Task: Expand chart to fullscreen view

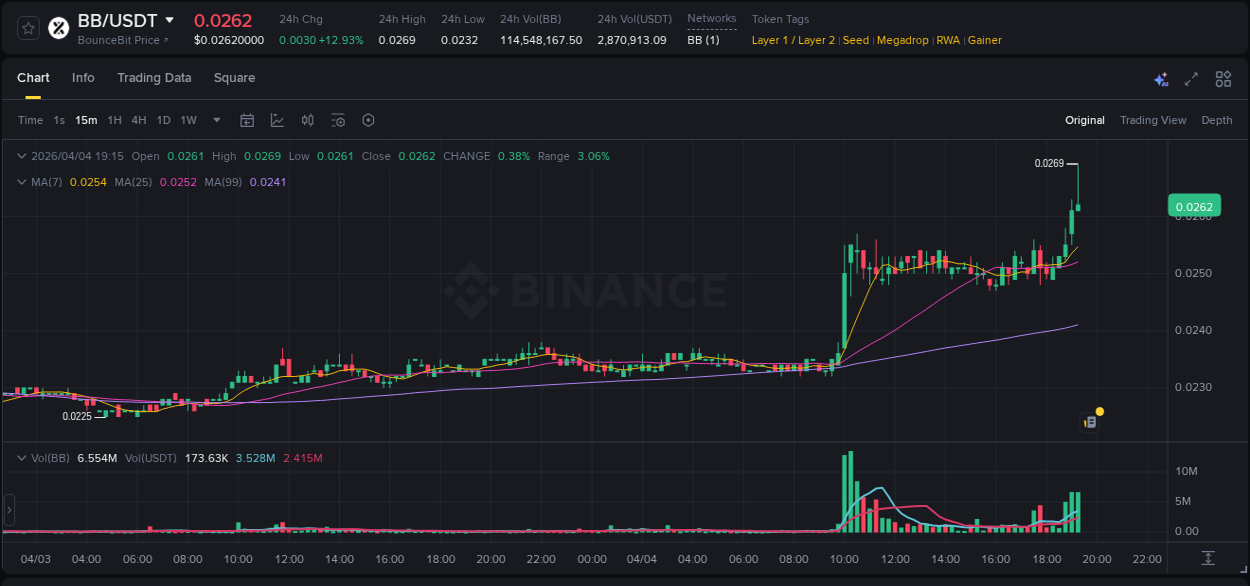Action: pyautogui.click(x=1190, y=78)
